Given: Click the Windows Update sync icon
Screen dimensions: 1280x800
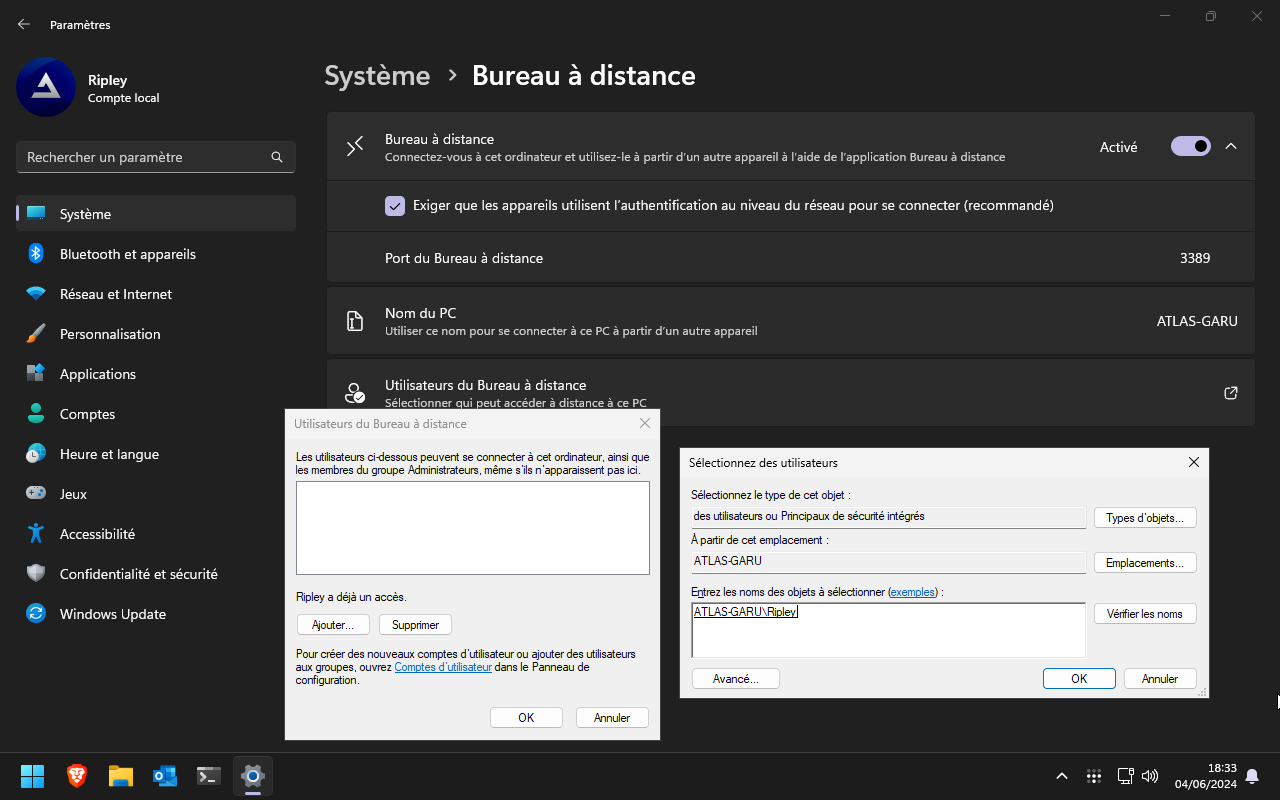Looking at the screenshot, I should [36, 614].
